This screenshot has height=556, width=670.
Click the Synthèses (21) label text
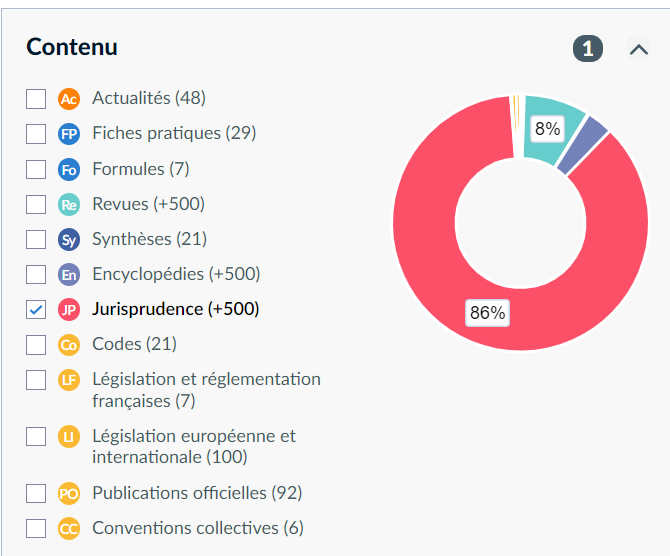(150, 239)
